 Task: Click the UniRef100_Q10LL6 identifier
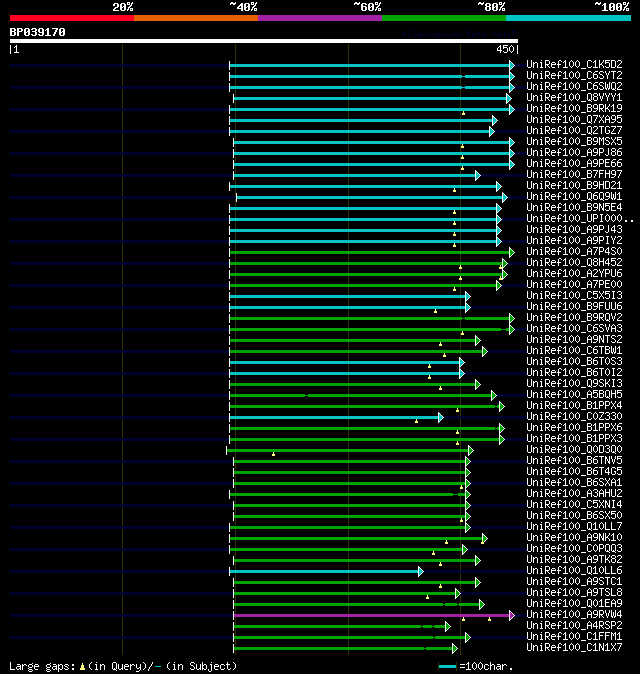pyautogui.click(x=574, y=571)
